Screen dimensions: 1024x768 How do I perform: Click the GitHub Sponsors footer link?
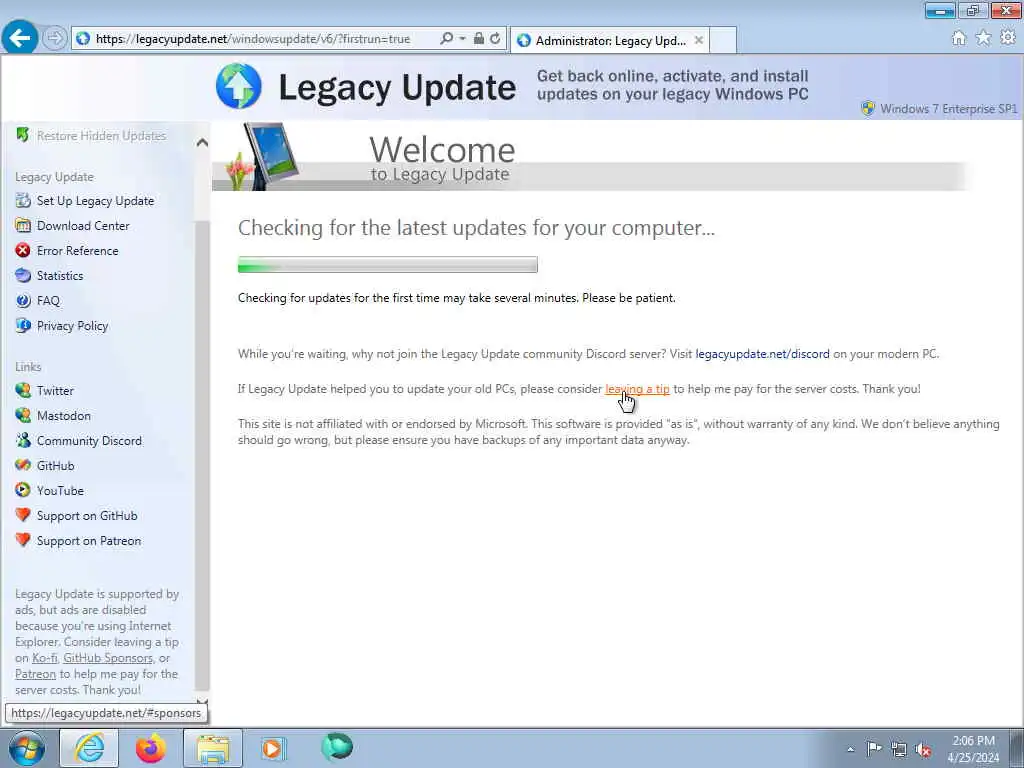(108, 658)
